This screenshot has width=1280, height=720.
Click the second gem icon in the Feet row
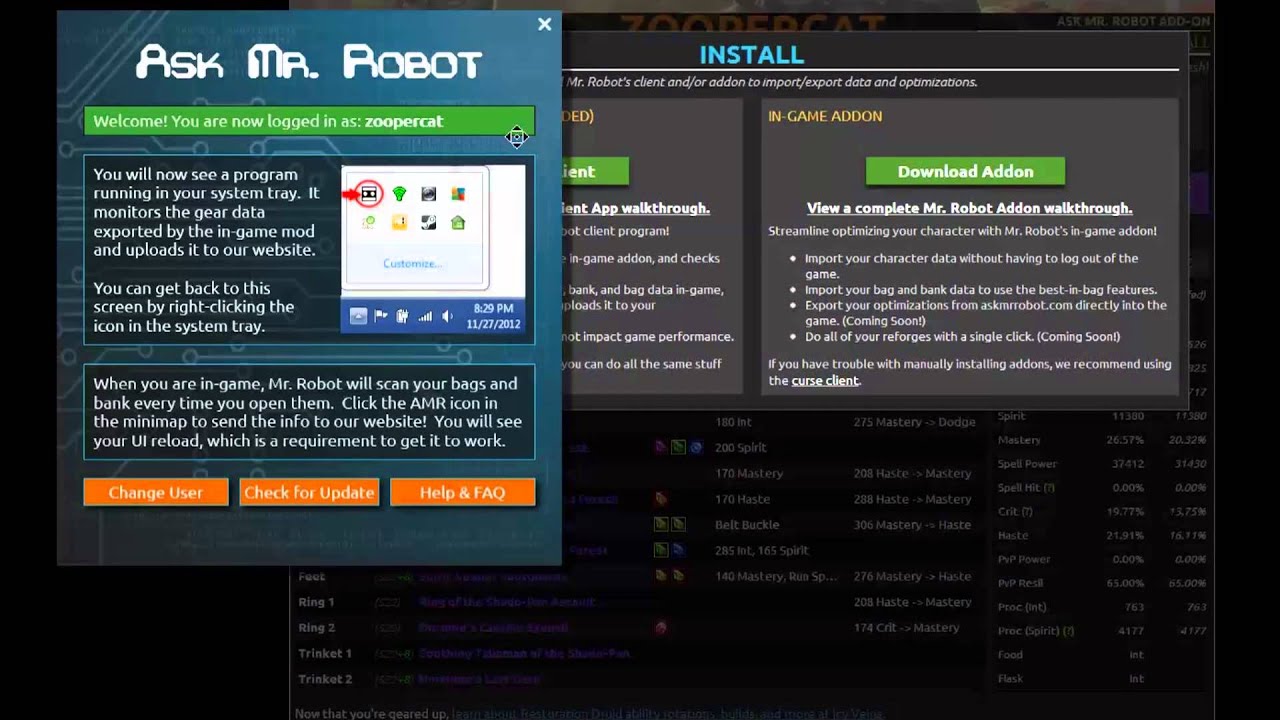pyautogui.click(x=678, y=576)
